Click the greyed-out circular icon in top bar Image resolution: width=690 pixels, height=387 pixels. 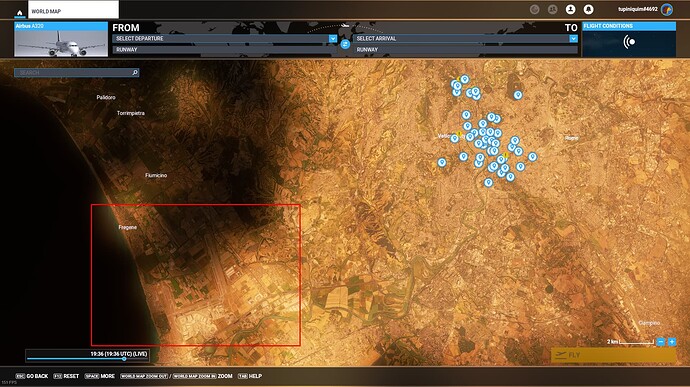pyautogui.click(x=535, y=9)
